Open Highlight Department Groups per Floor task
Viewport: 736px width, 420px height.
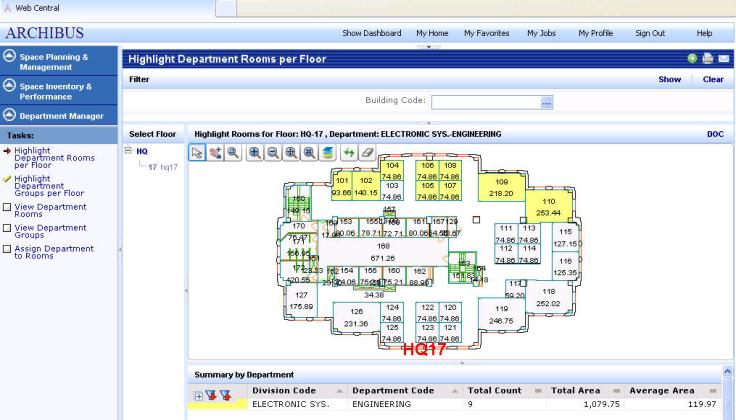pyautogui.click(x=49, y=186)
